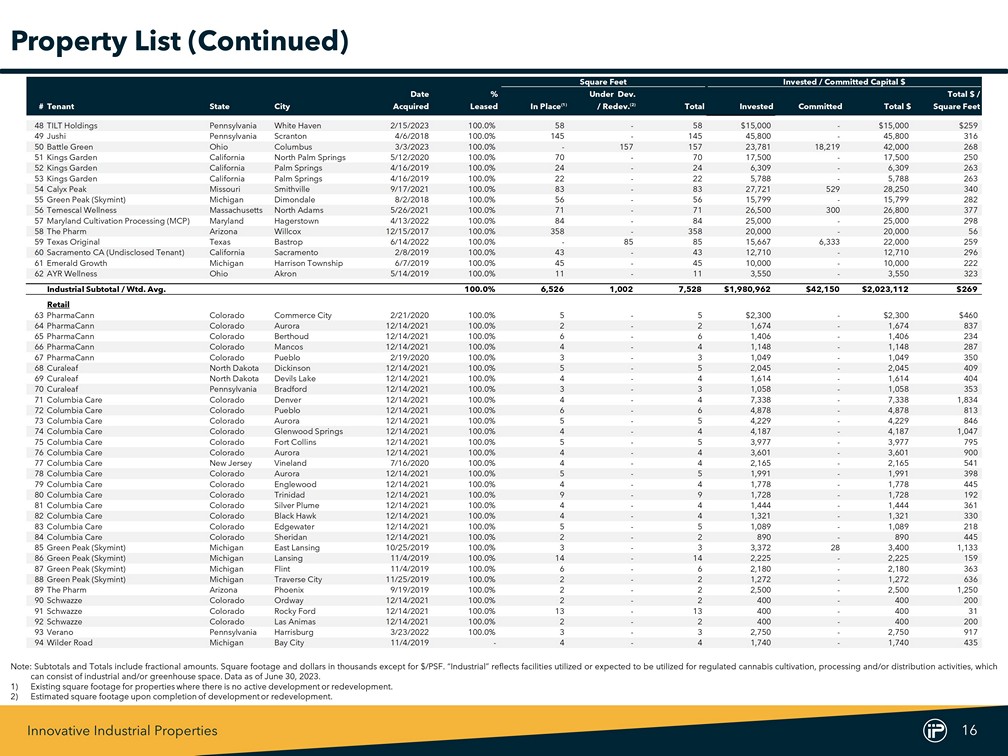Click the 'Square Feet' group header
This screenshot has height=756, width=1008.
tap(603, 82)
